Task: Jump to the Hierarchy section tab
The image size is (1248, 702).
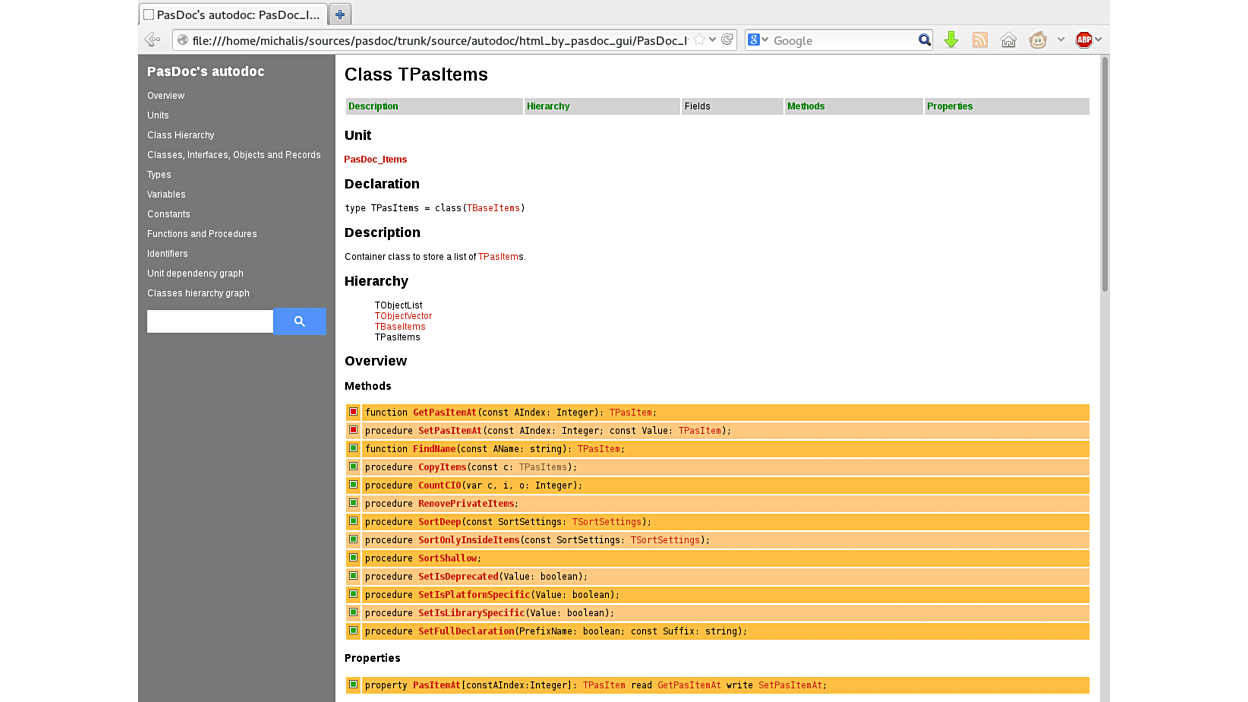Action: (x=548, y=106)
